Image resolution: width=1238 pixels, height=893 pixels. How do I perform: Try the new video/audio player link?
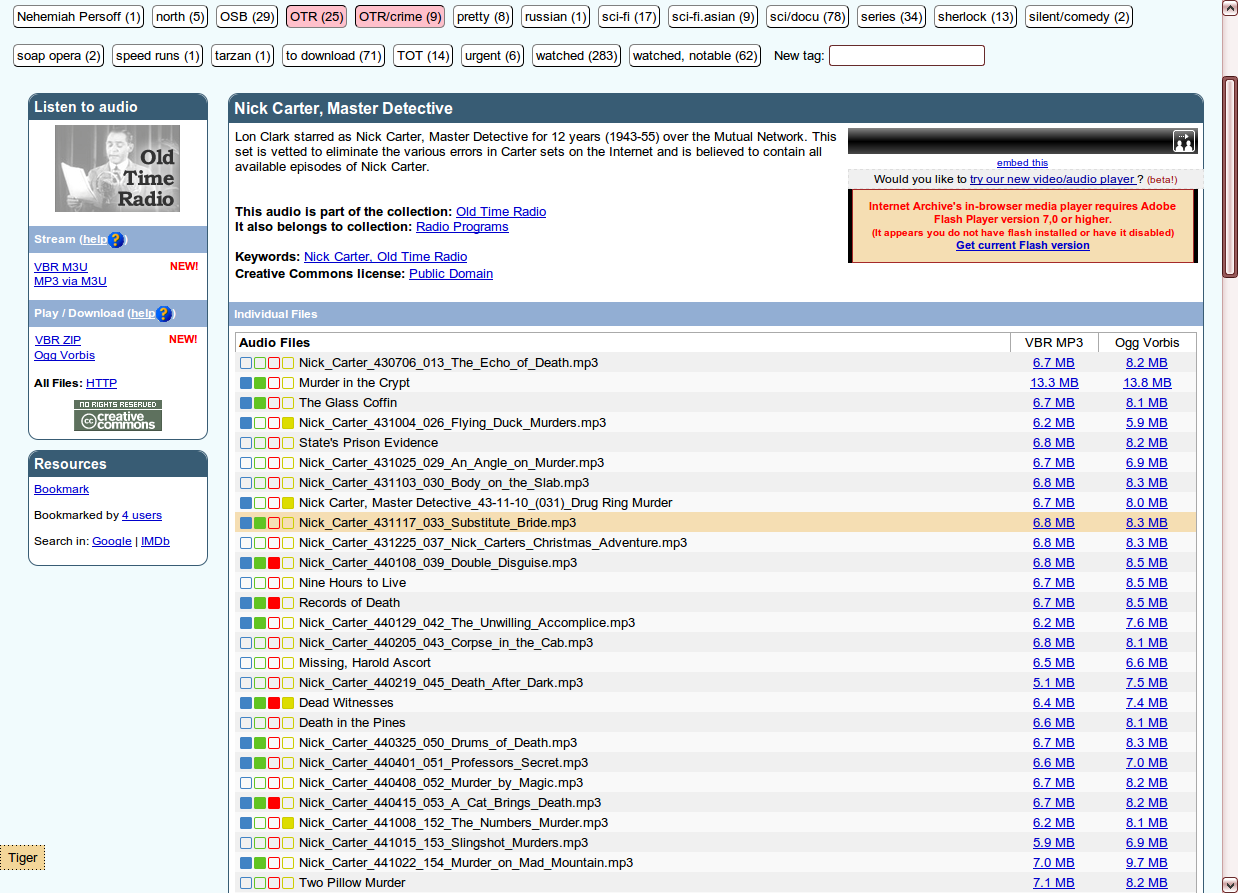(1053, 179)
